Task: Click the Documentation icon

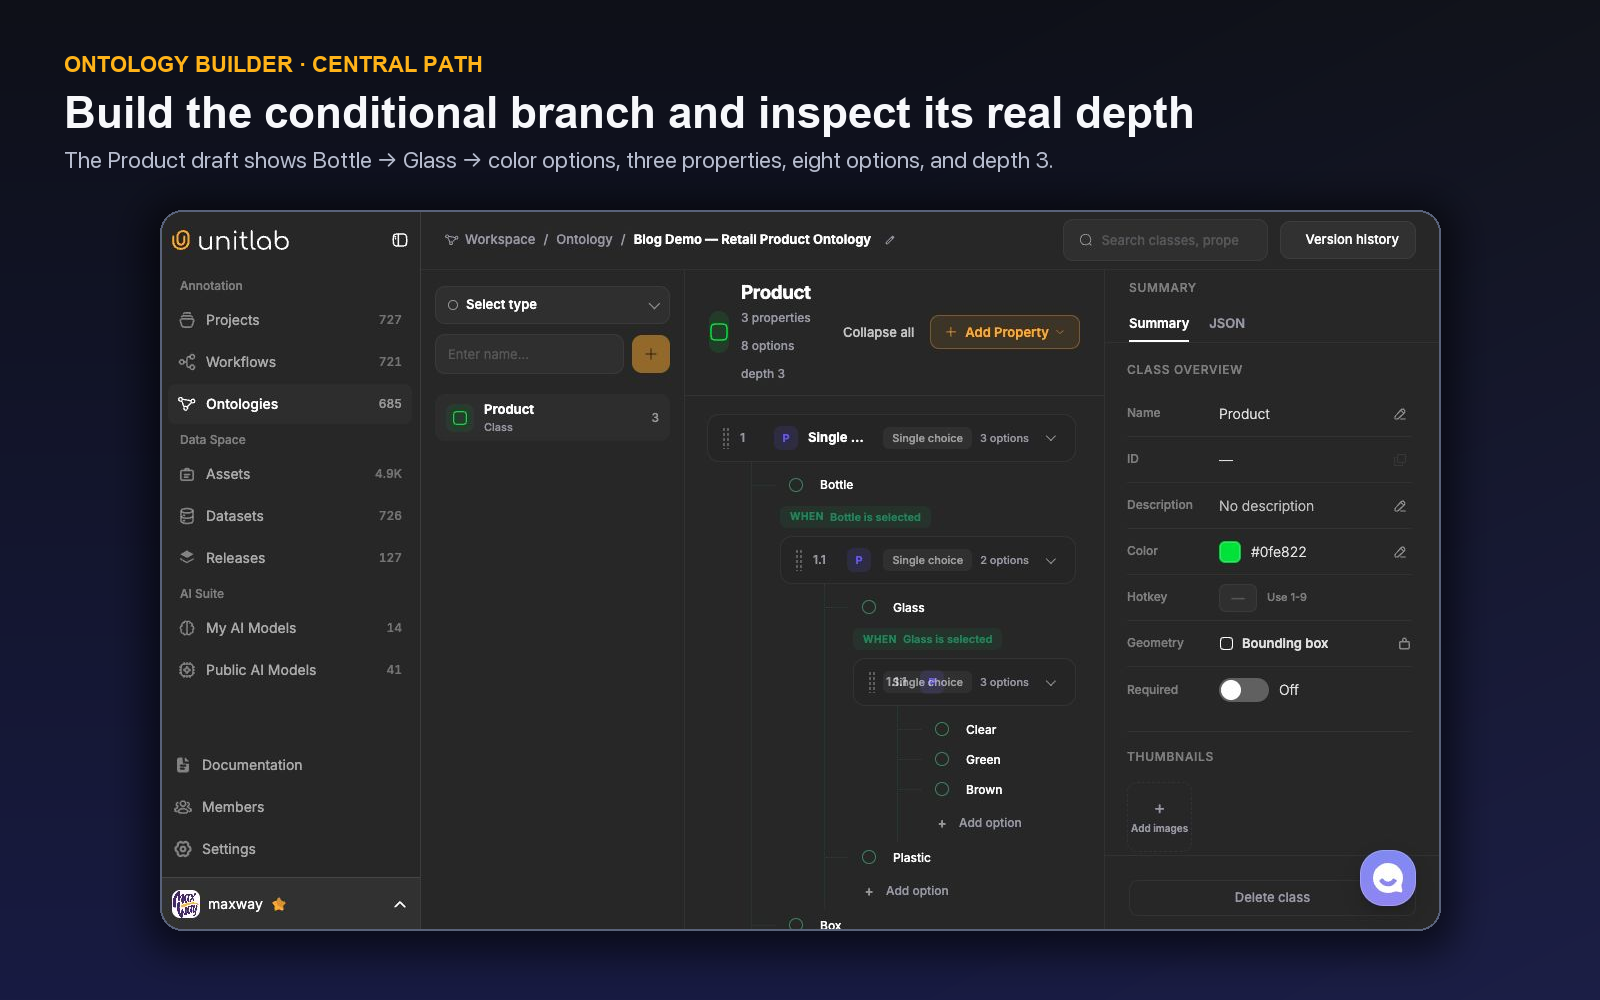Action: [183, 765]
